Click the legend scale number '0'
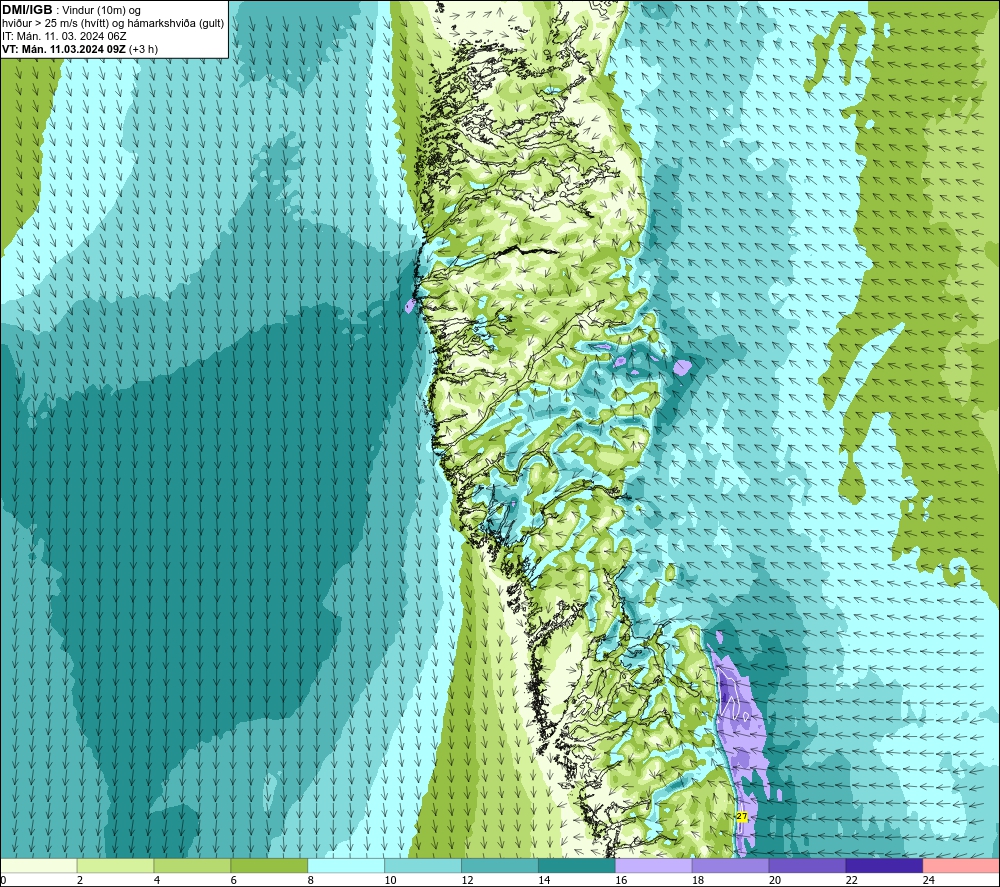 click(x=3, y=880)
